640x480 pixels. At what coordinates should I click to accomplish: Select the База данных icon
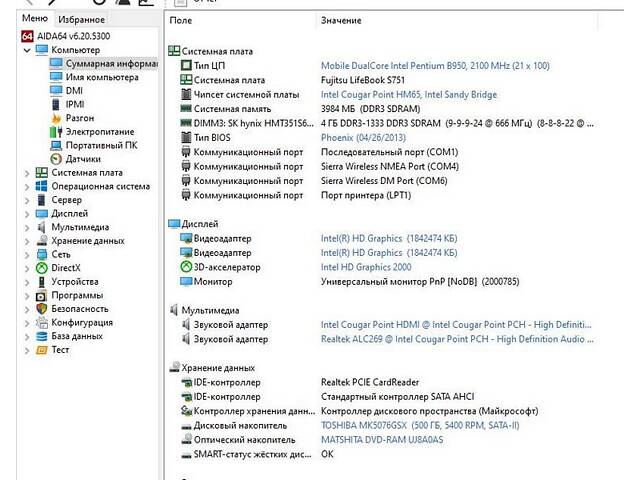(42, 336)
